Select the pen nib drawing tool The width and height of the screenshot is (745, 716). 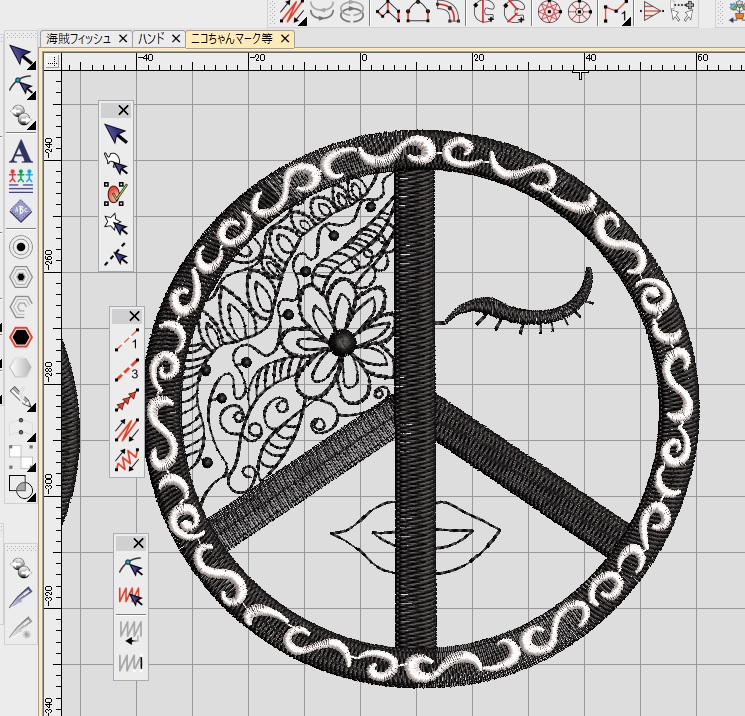[21, 398]
